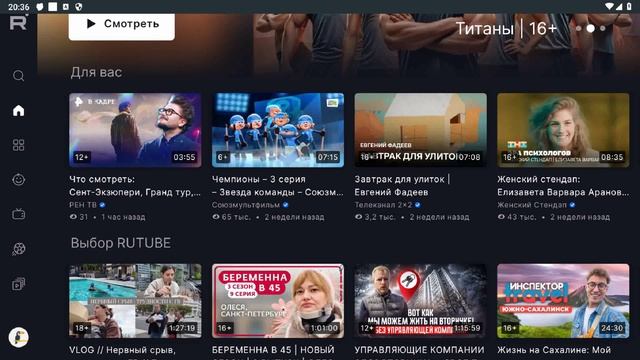
Task: Click the shield notification icon in status bar
Action: pyautogui.click(x=79, y=7)
